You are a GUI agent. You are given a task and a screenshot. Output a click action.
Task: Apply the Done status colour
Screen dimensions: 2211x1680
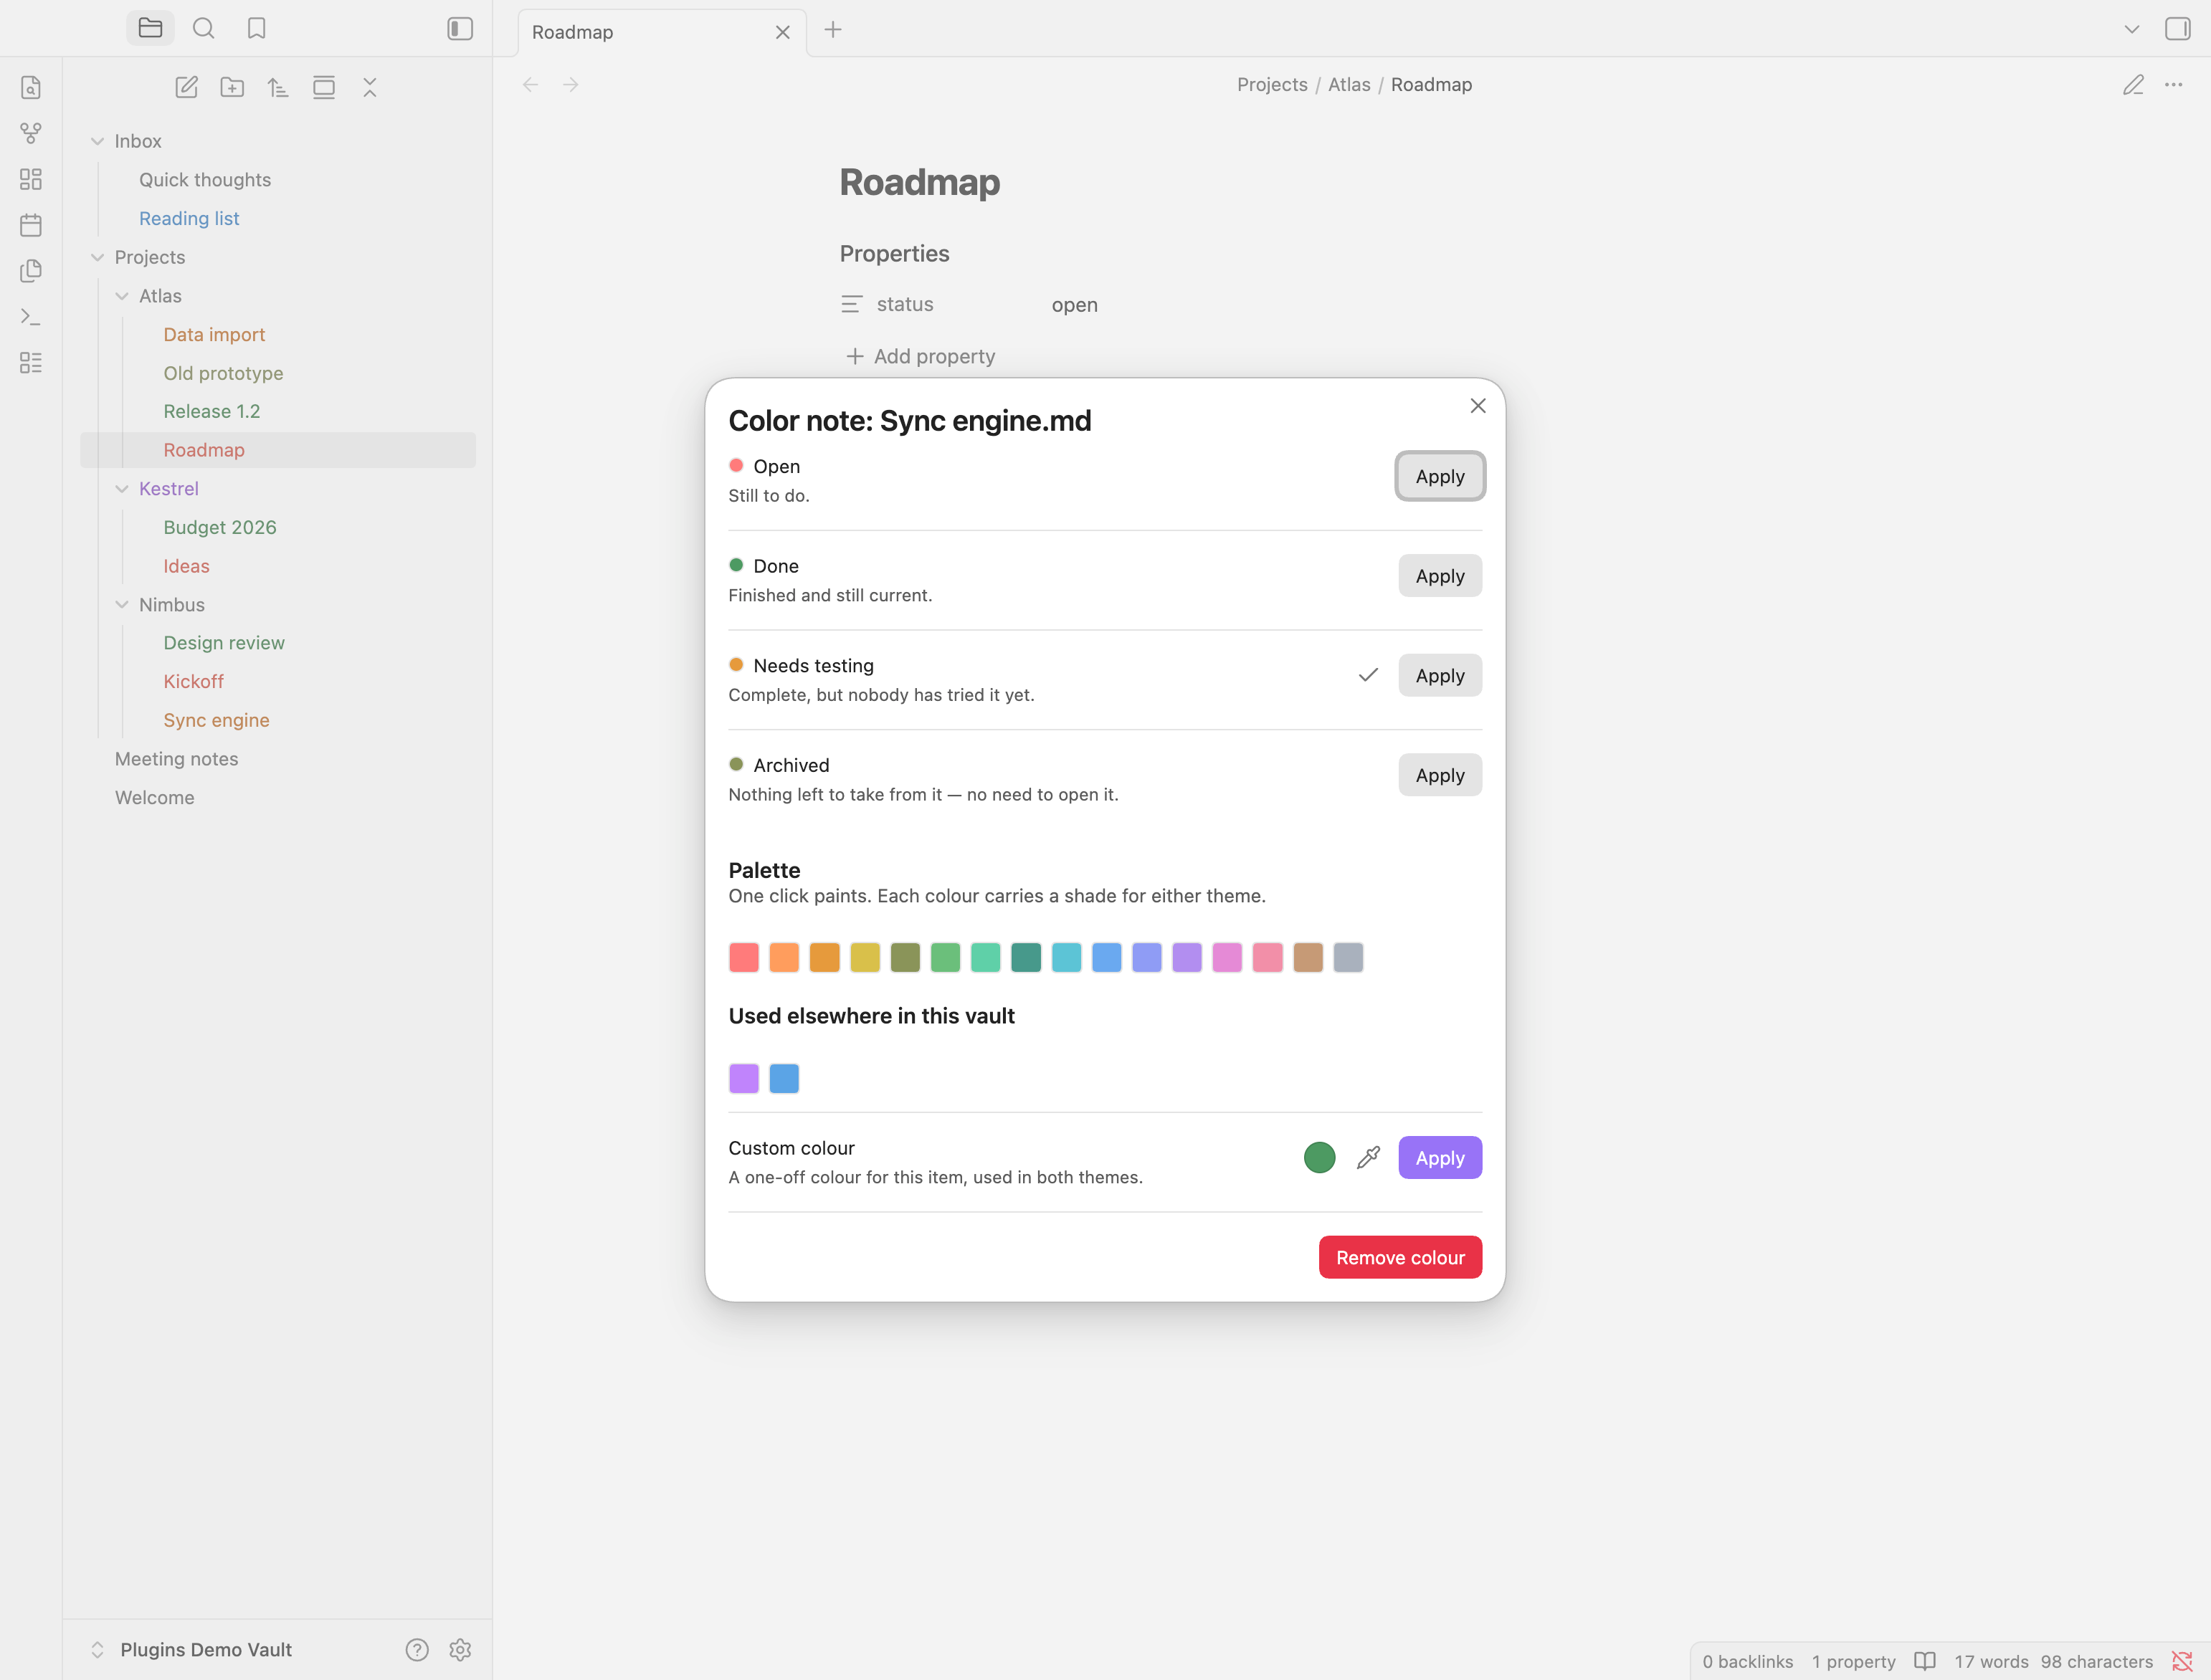click(1440, 576)
